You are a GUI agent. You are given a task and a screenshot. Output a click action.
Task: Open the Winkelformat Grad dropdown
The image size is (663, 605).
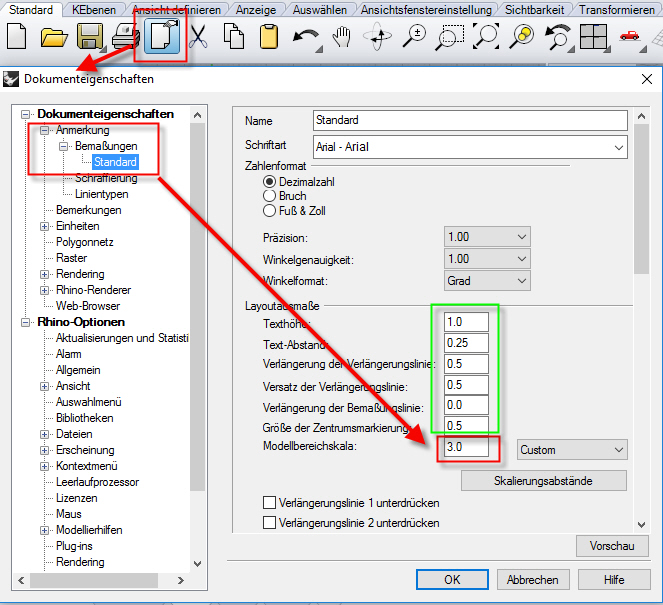(487, 281)
